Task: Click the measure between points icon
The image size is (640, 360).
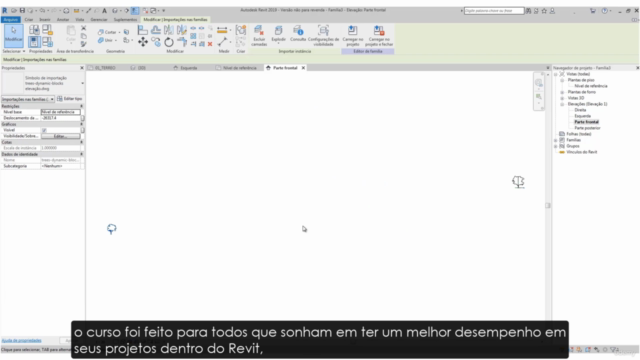Action: click(222, 42)
